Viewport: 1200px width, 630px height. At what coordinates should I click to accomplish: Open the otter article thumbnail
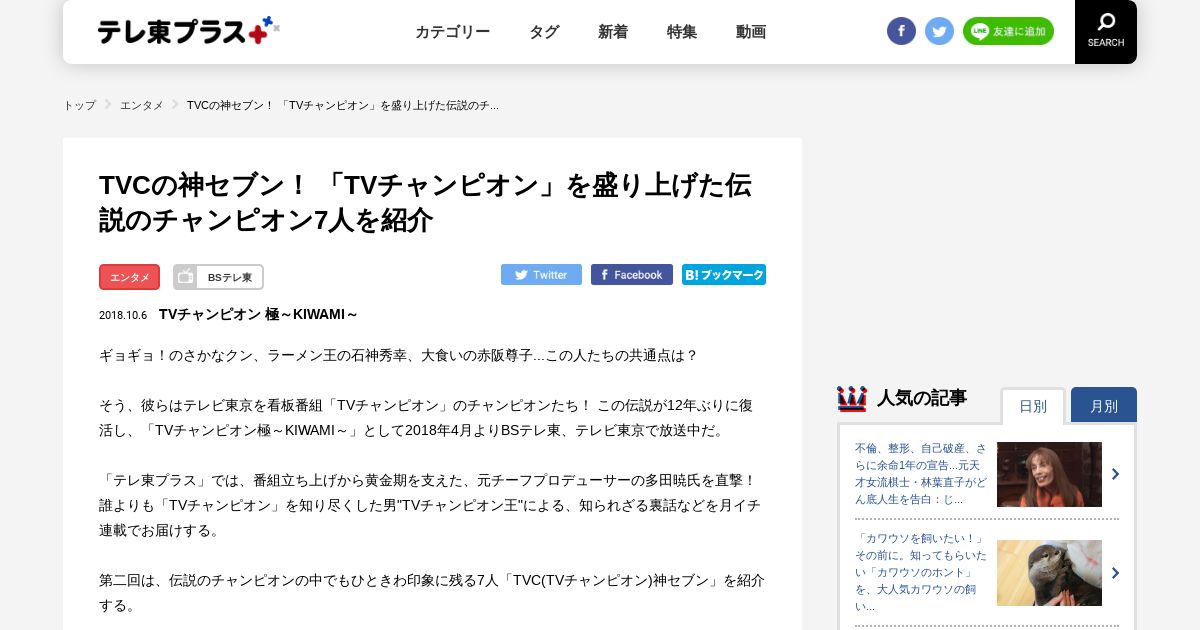click(x=1049, y=573)
